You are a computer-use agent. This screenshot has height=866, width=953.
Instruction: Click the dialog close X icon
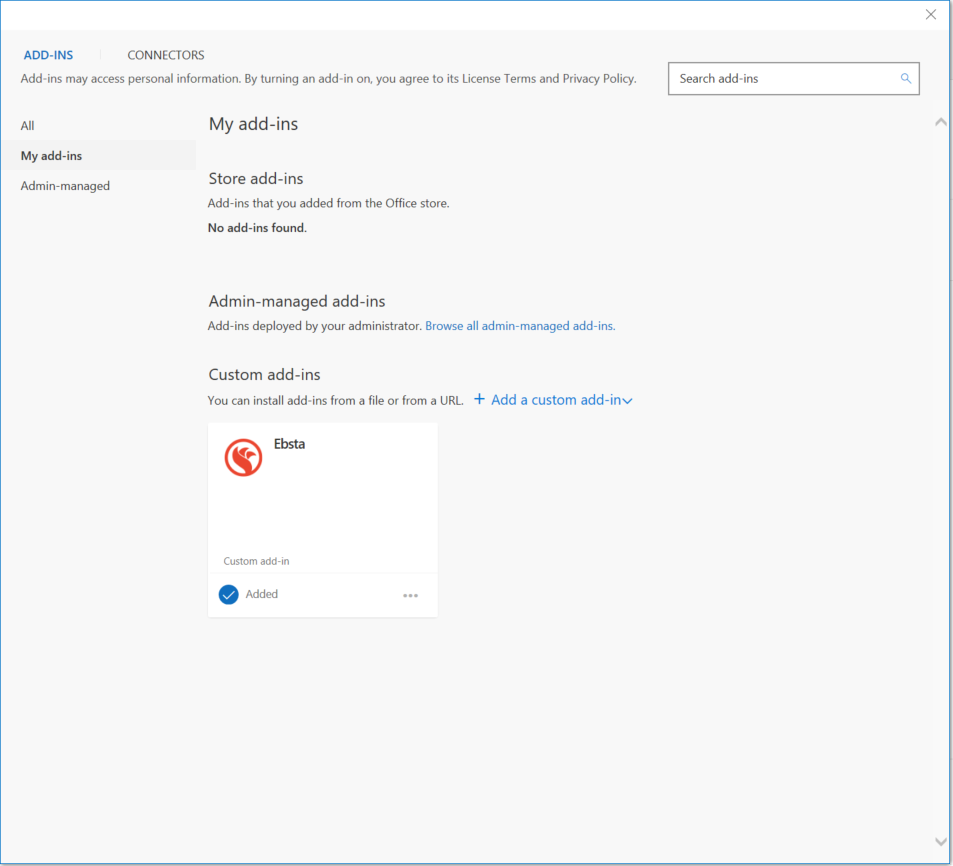click(930, 14)
